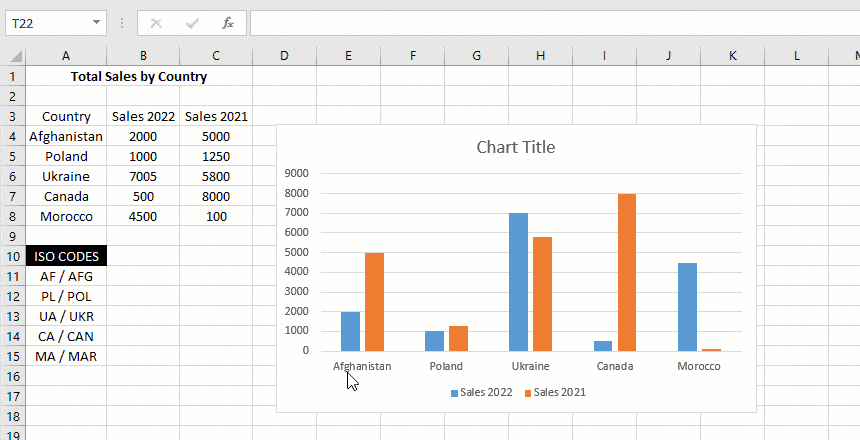Select the blue Ukraine 2022 bar
This screenshot has height=440, width=860.
coord(518,282)
